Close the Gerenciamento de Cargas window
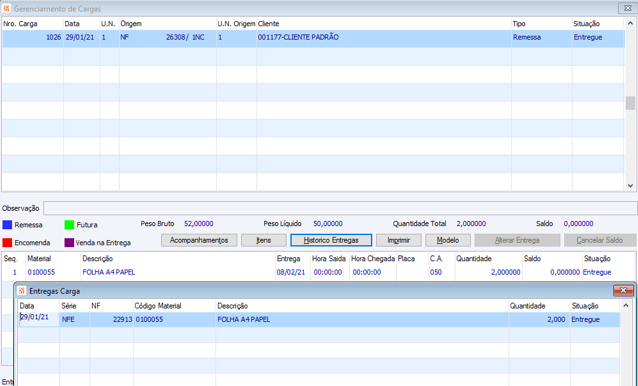Viewport: 638px width, 386px height. click(628, 8)
